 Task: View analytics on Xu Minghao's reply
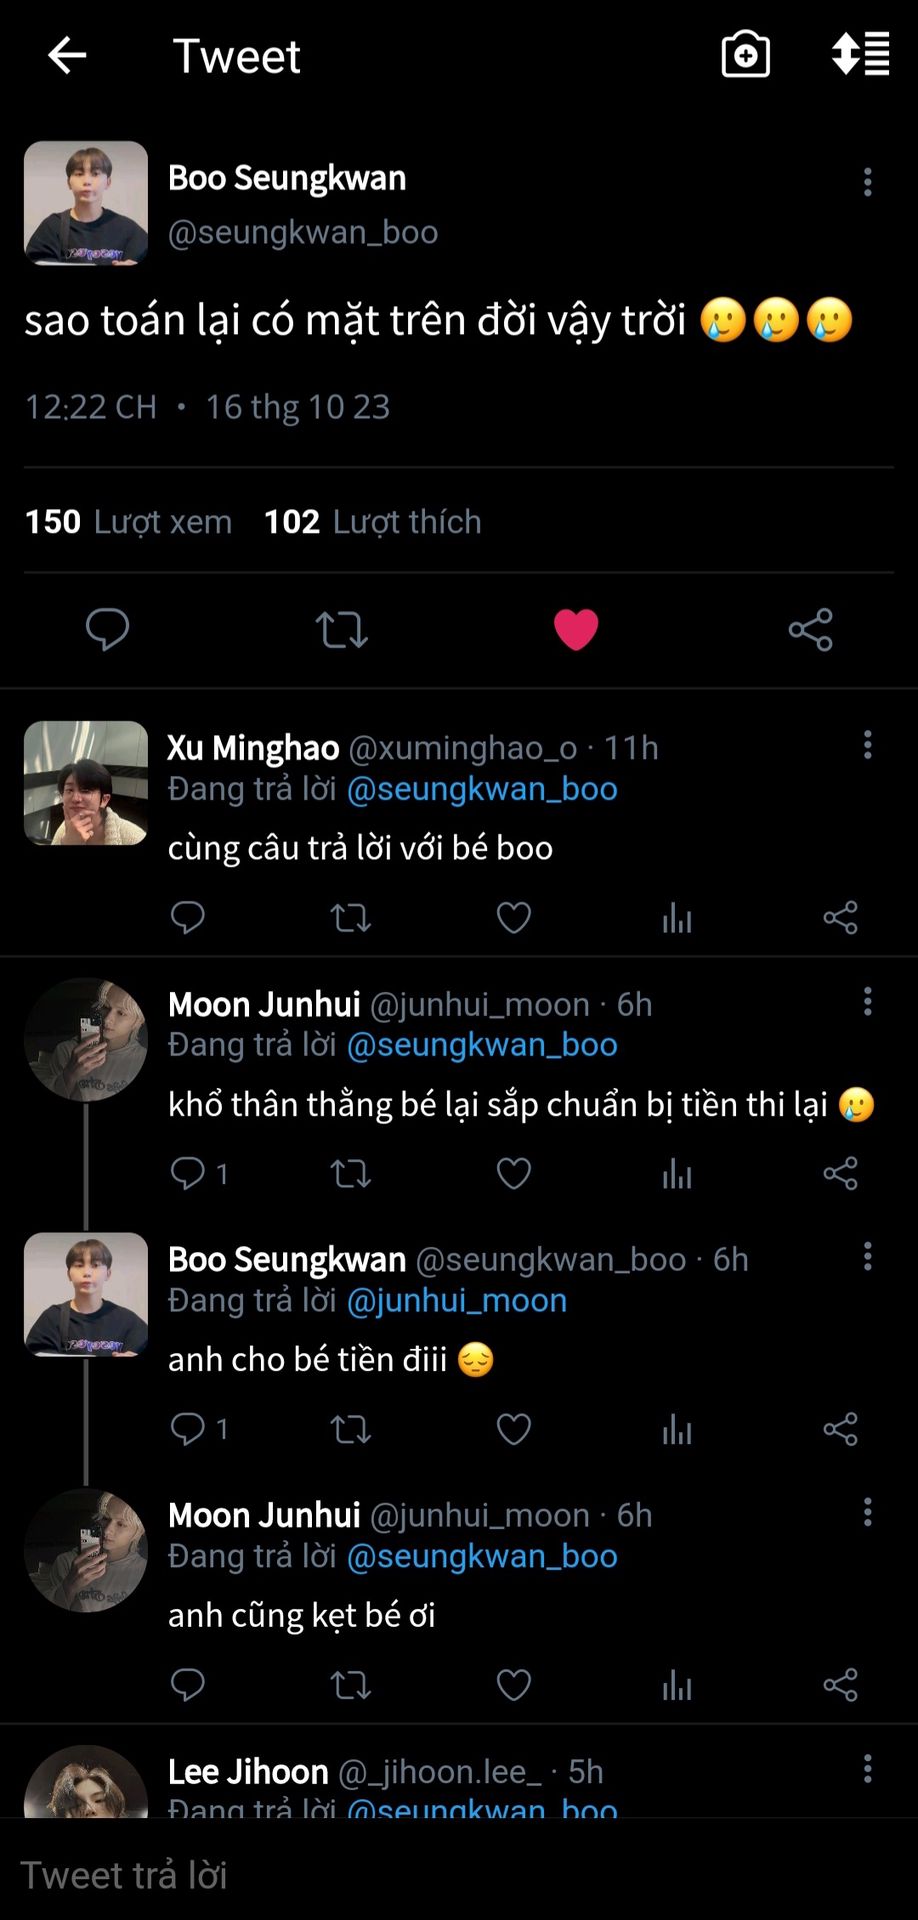[677, 918]
